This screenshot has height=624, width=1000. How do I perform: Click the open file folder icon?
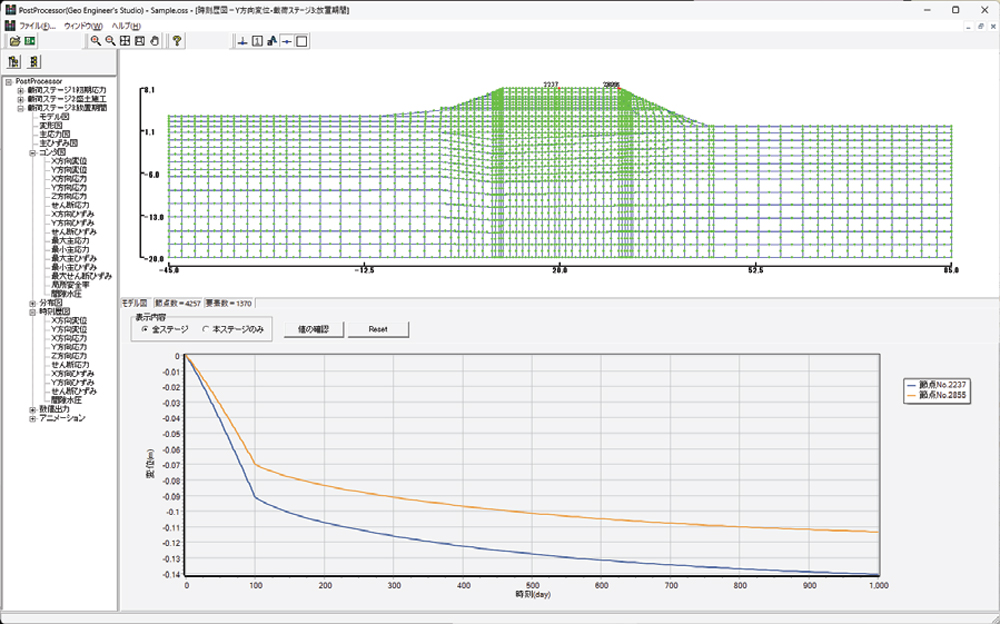click(x=14, y=41)
